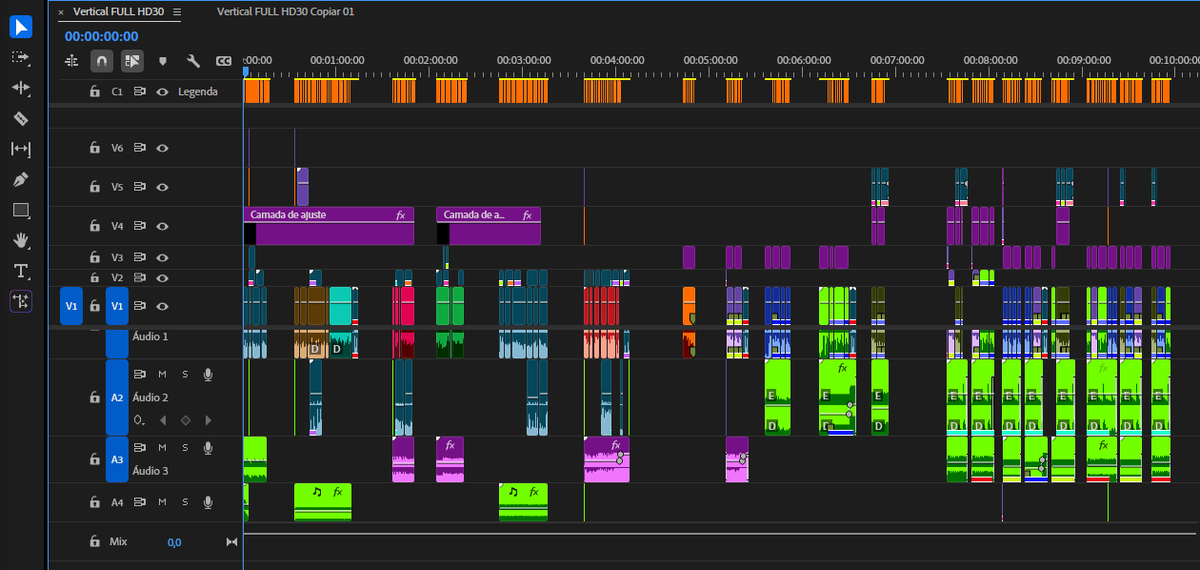Screen dimensions: 1200x570
Task: Hide video track V6 output
Action: (161, 147)
